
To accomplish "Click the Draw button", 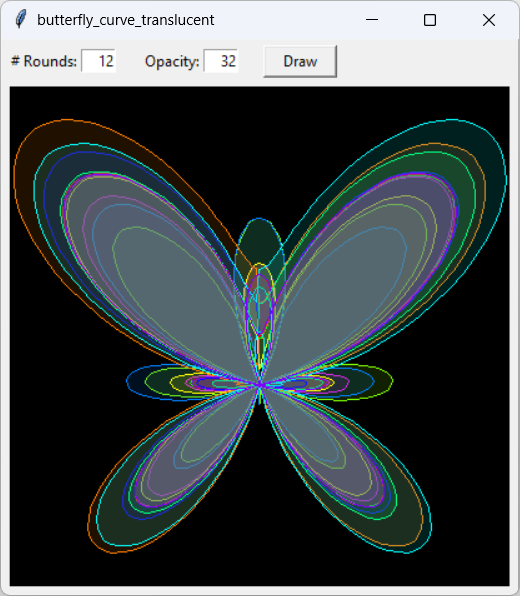I will (300, 62).
